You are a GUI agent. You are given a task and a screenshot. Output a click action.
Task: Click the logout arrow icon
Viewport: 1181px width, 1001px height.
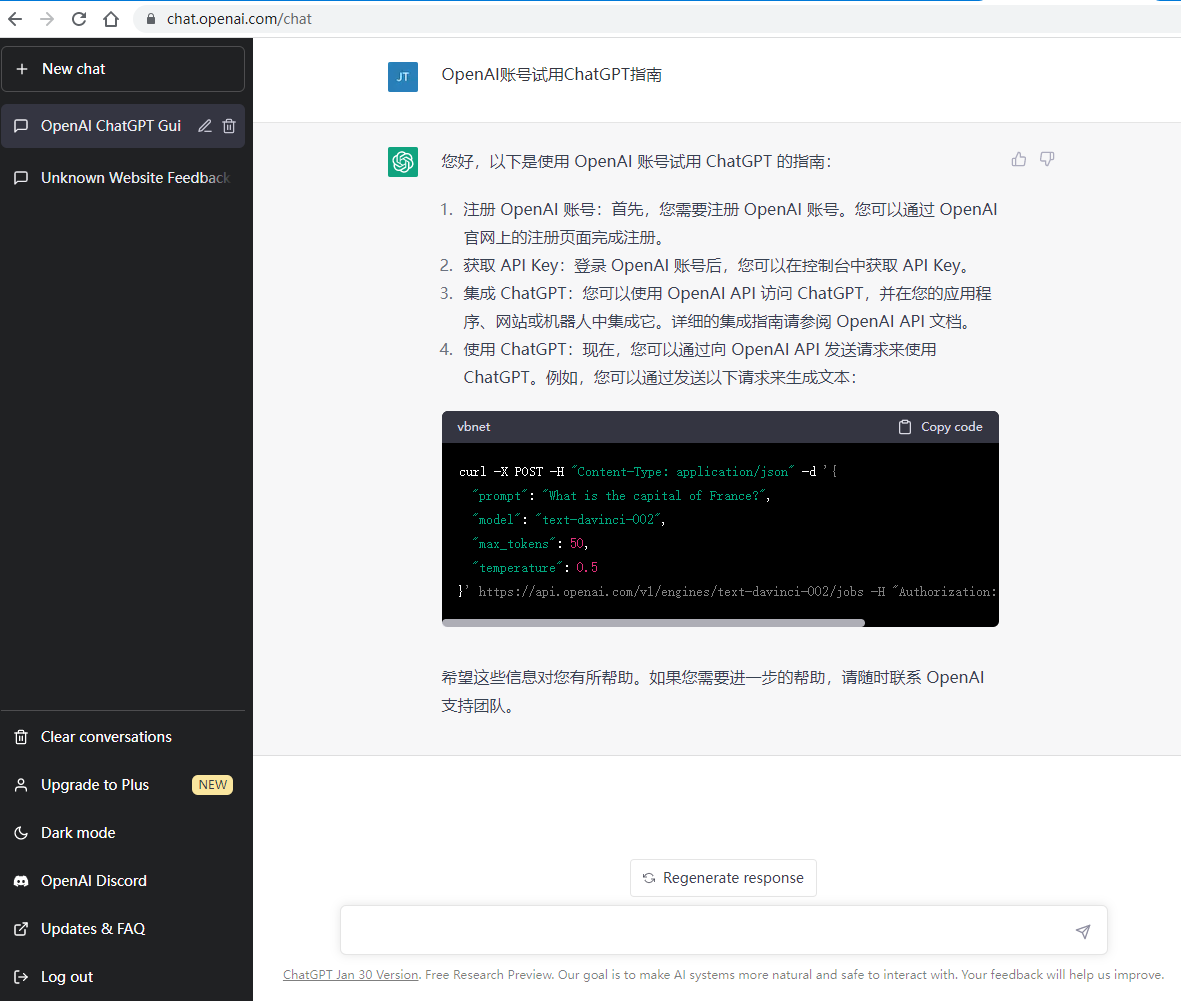pyautogui.click(x=21, y=977)
